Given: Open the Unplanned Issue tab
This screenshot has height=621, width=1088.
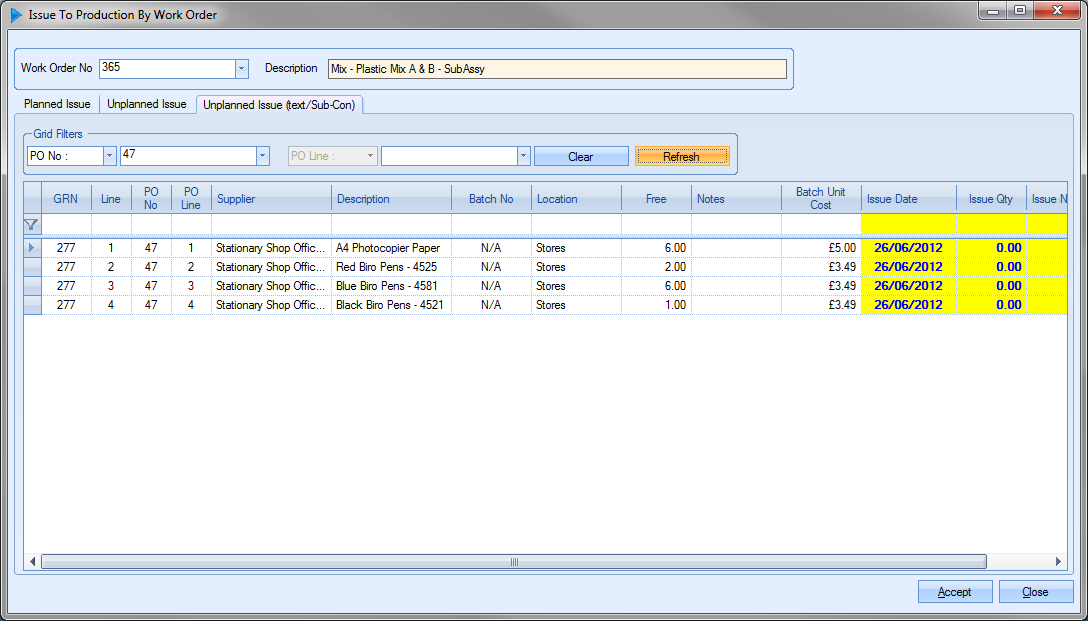Looking at the screenshot, I should (147, 104).
